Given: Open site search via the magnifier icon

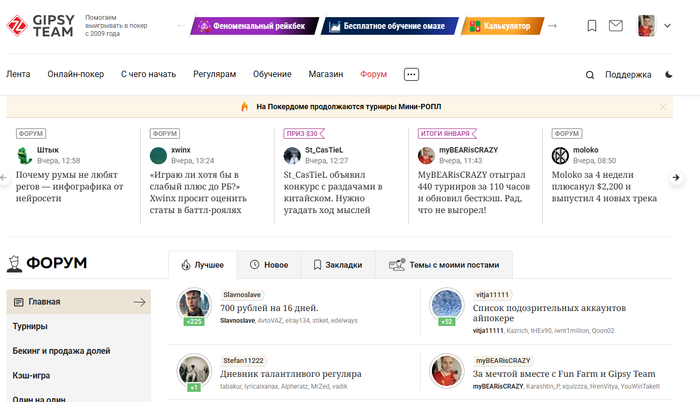Looking at the screenshot, I should tap(590, 75).
